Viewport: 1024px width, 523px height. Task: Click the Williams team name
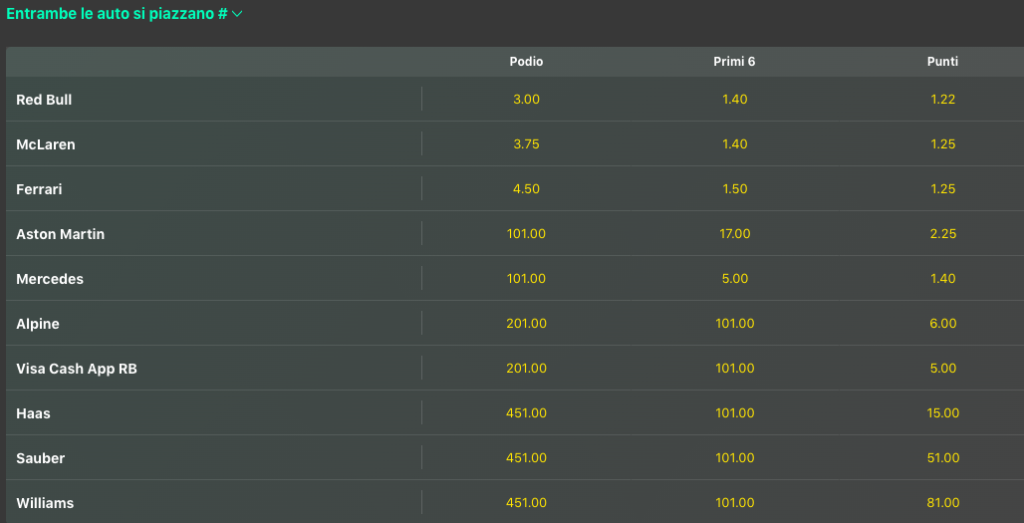[45, 503]
